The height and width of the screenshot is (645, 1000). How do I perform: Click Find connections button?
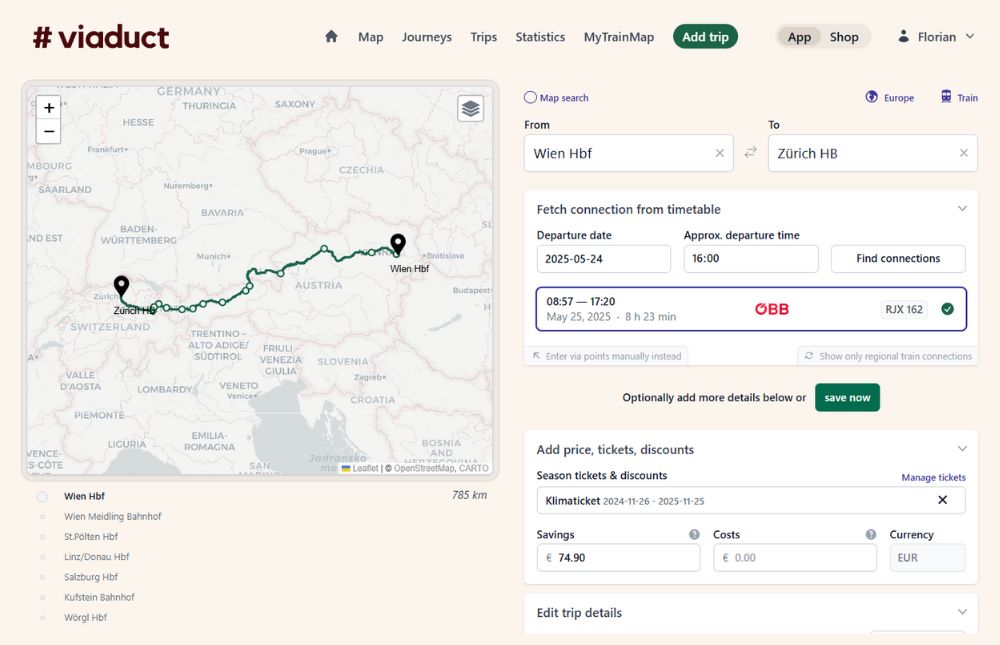[898, 258]
